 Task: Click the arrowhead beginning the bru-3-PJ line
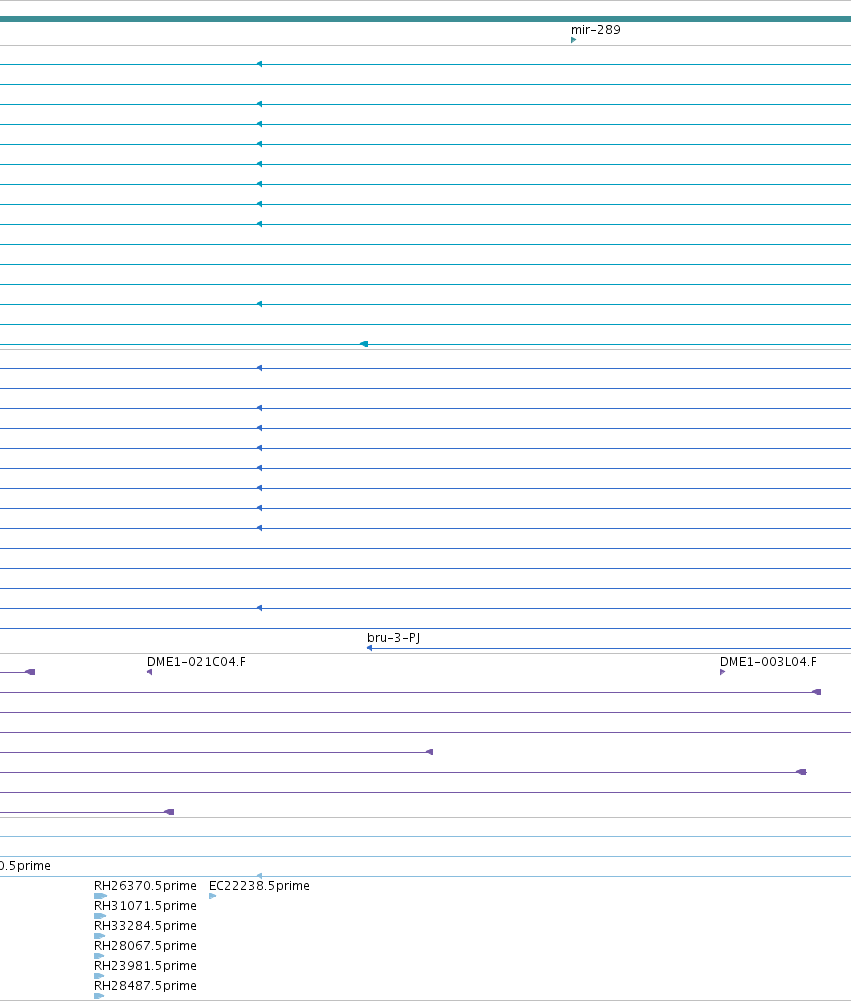point(369,648)
